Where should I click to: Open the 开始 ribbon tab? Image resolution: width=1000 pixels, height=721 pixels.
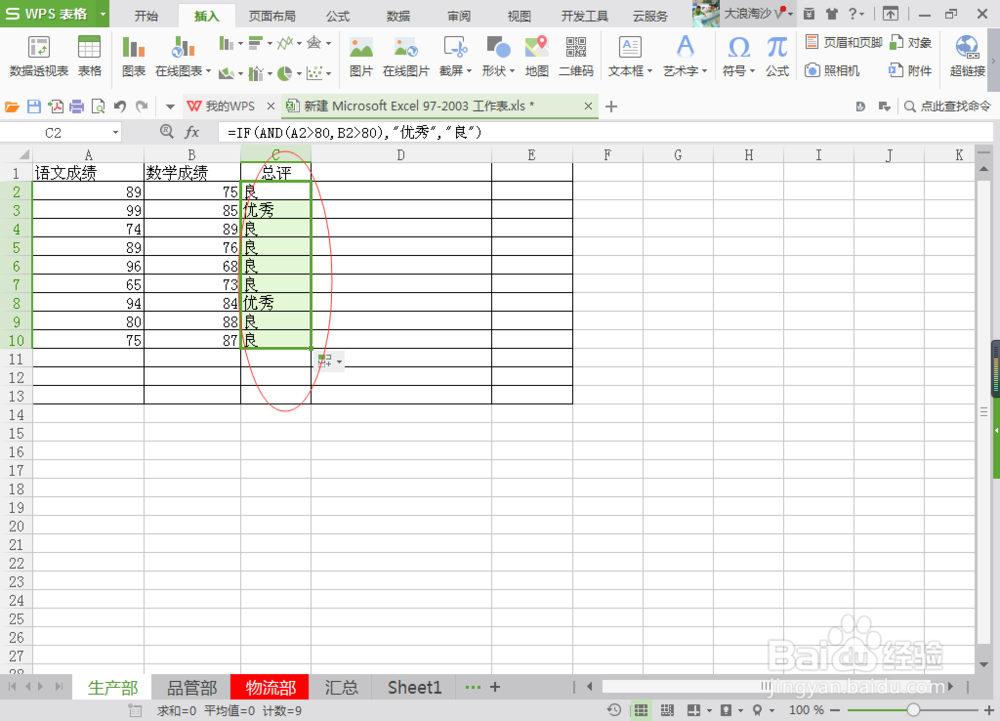coord(146,16)
